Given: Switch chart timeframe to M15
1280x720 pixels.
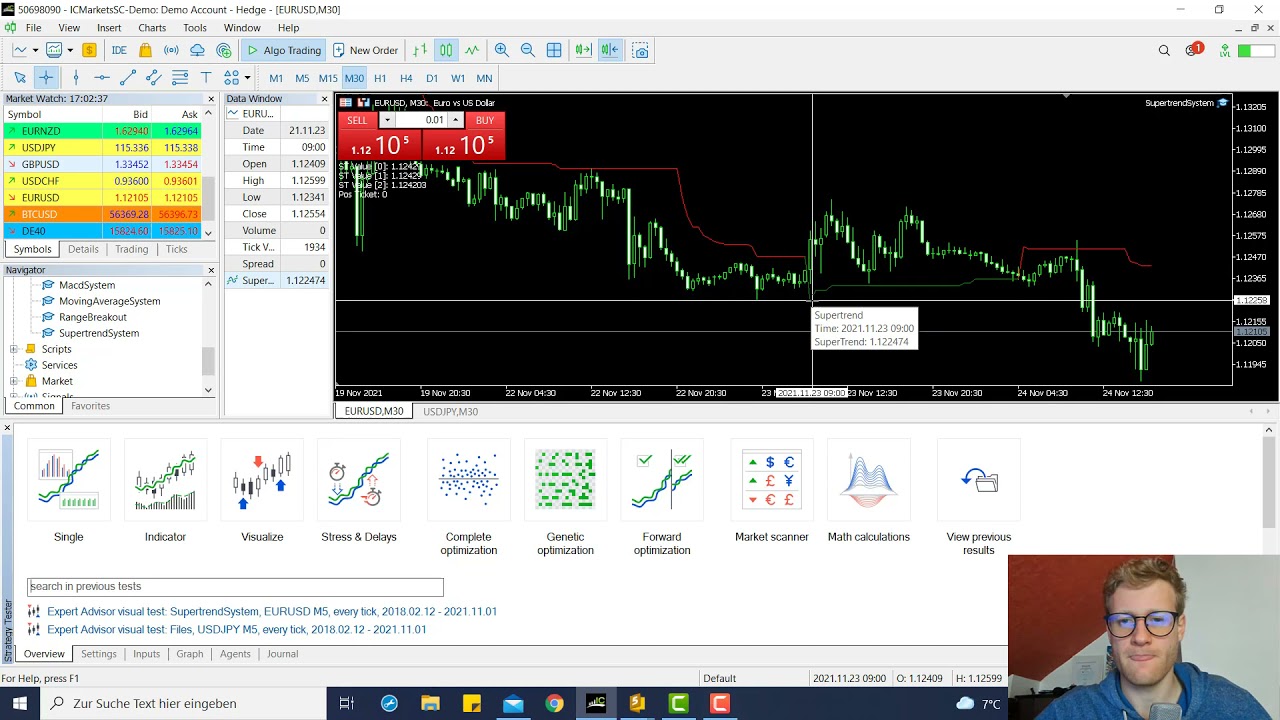Looking at the screenshot, I should click(328, 78).
